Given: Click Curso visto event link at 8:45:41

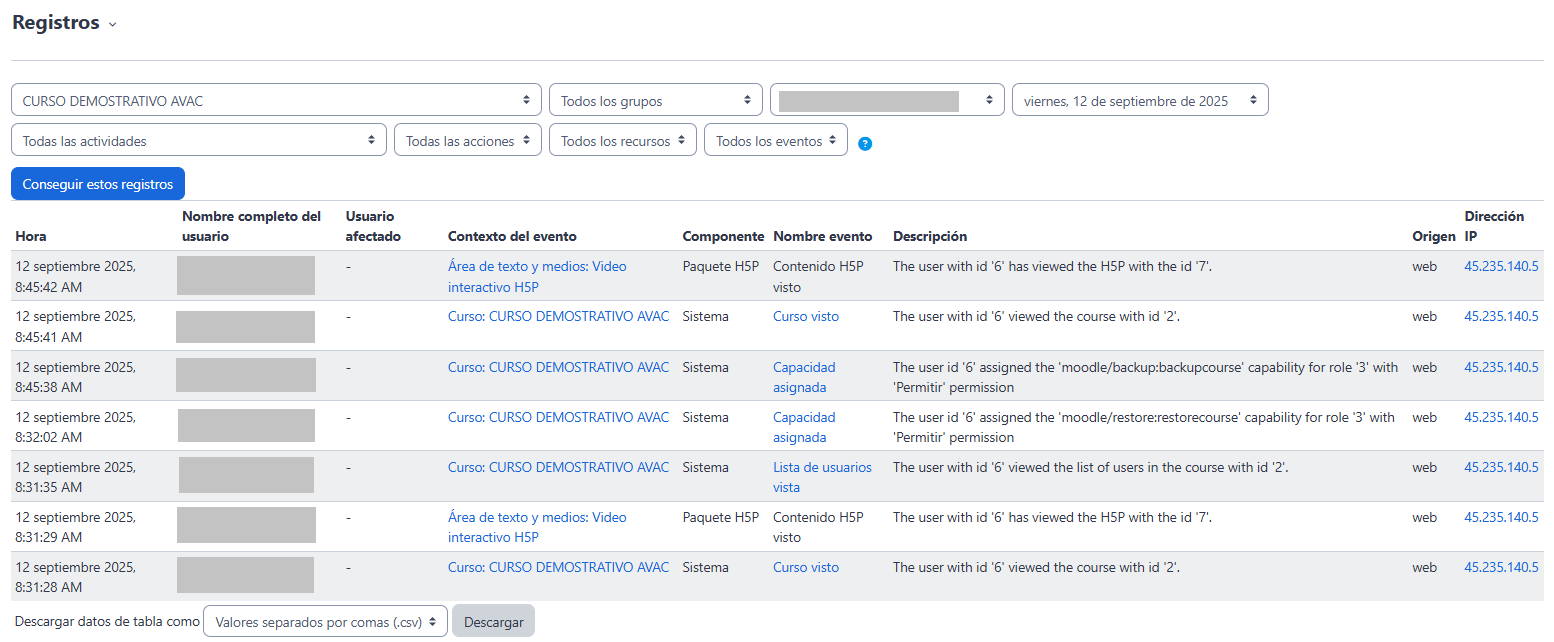Looking at the screenshot, I should (805, 316).
